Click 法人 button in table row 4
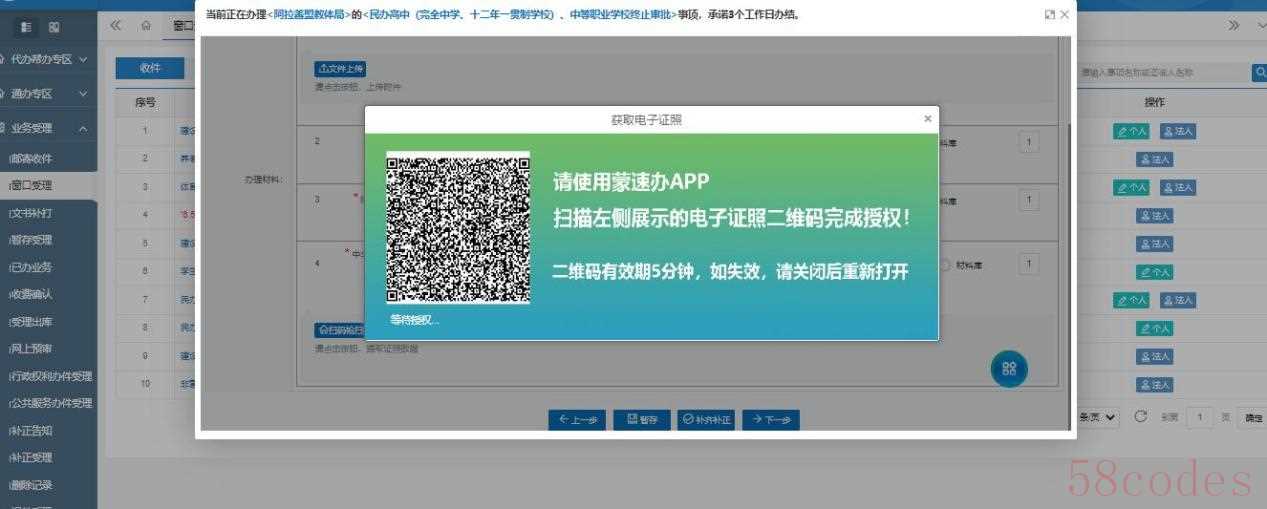This screenshot has height=509, width=1267. (1155, 215)
